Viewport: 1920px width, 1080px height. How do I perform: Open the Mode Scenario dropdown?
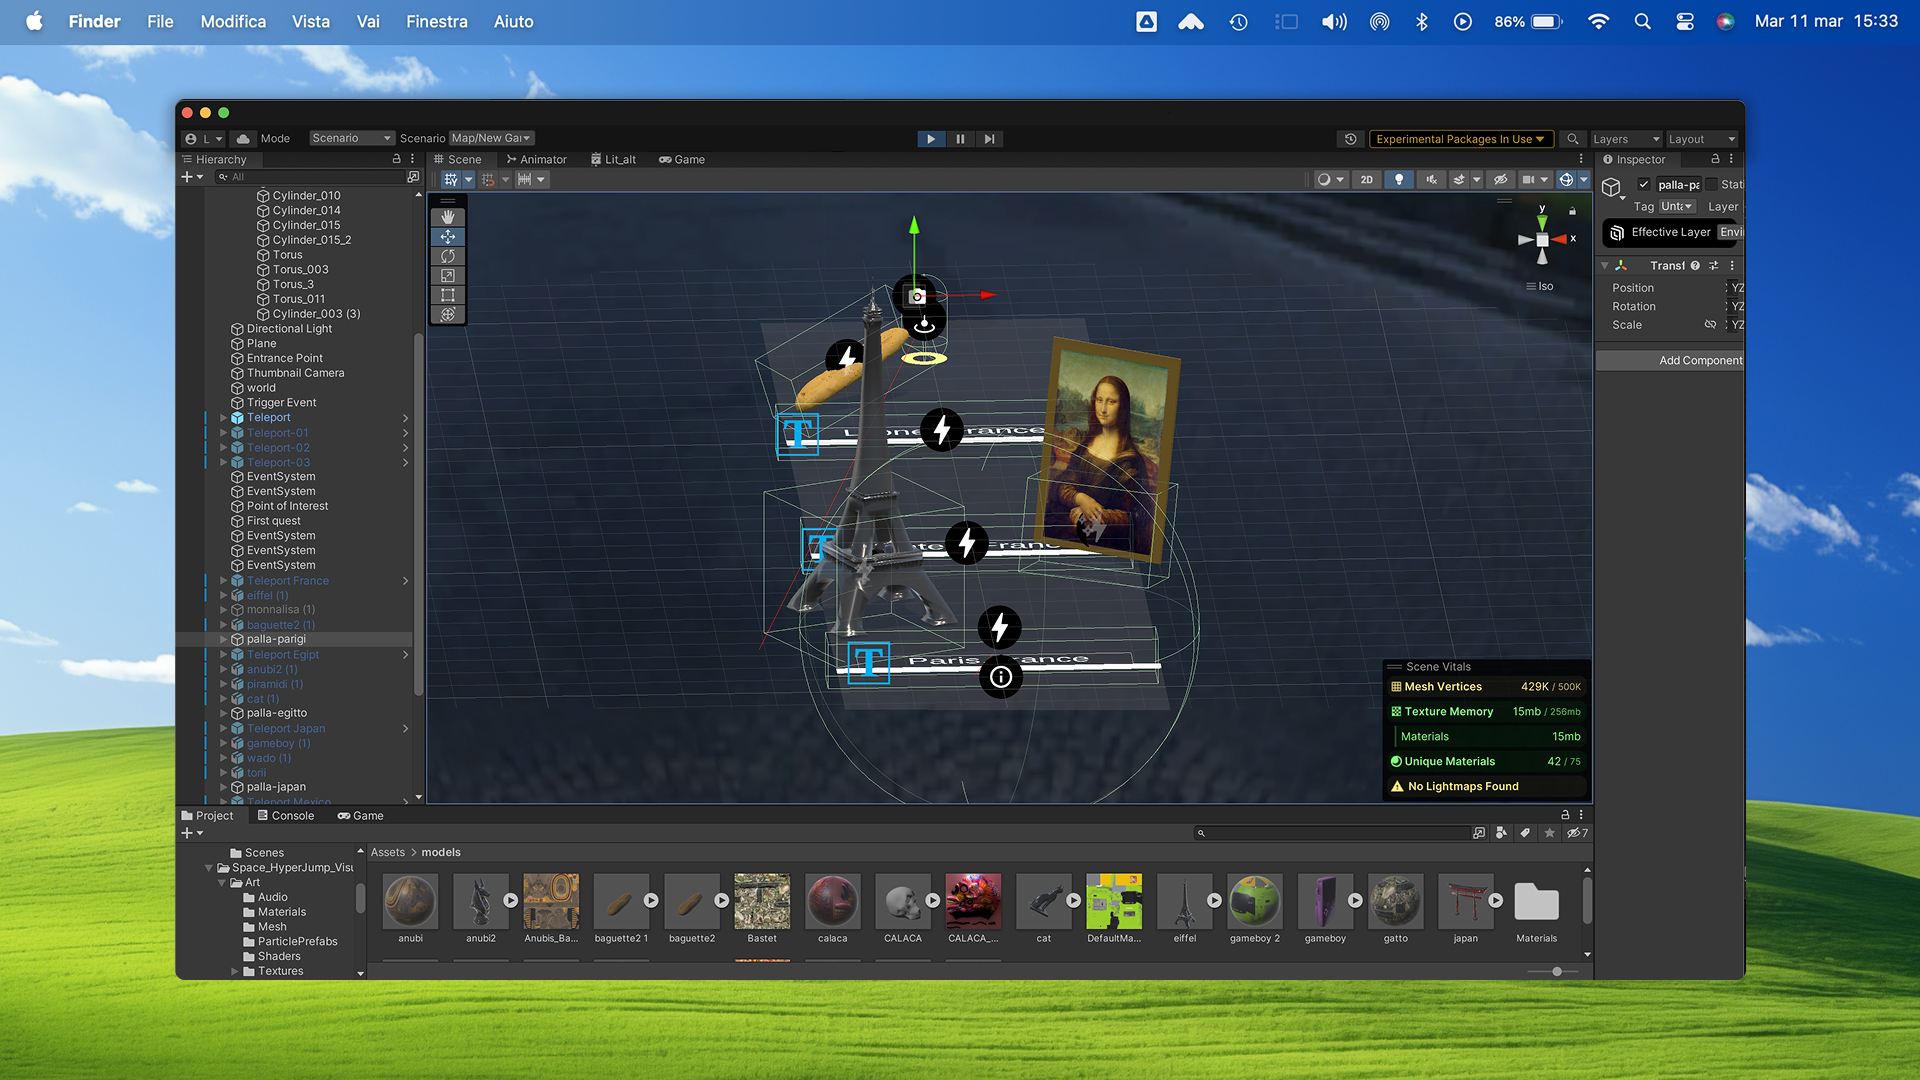[351, 138]
